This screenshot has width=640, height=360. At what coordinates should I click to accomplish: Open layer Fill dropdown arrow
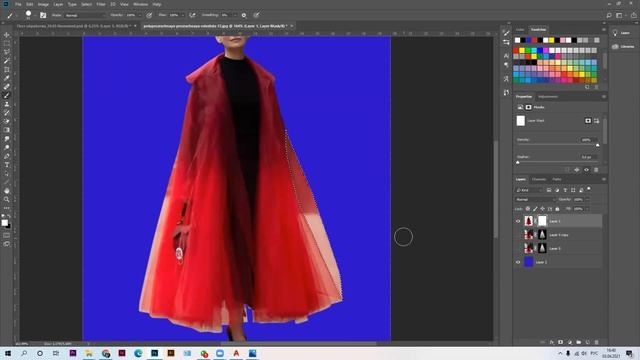point(587,209)
